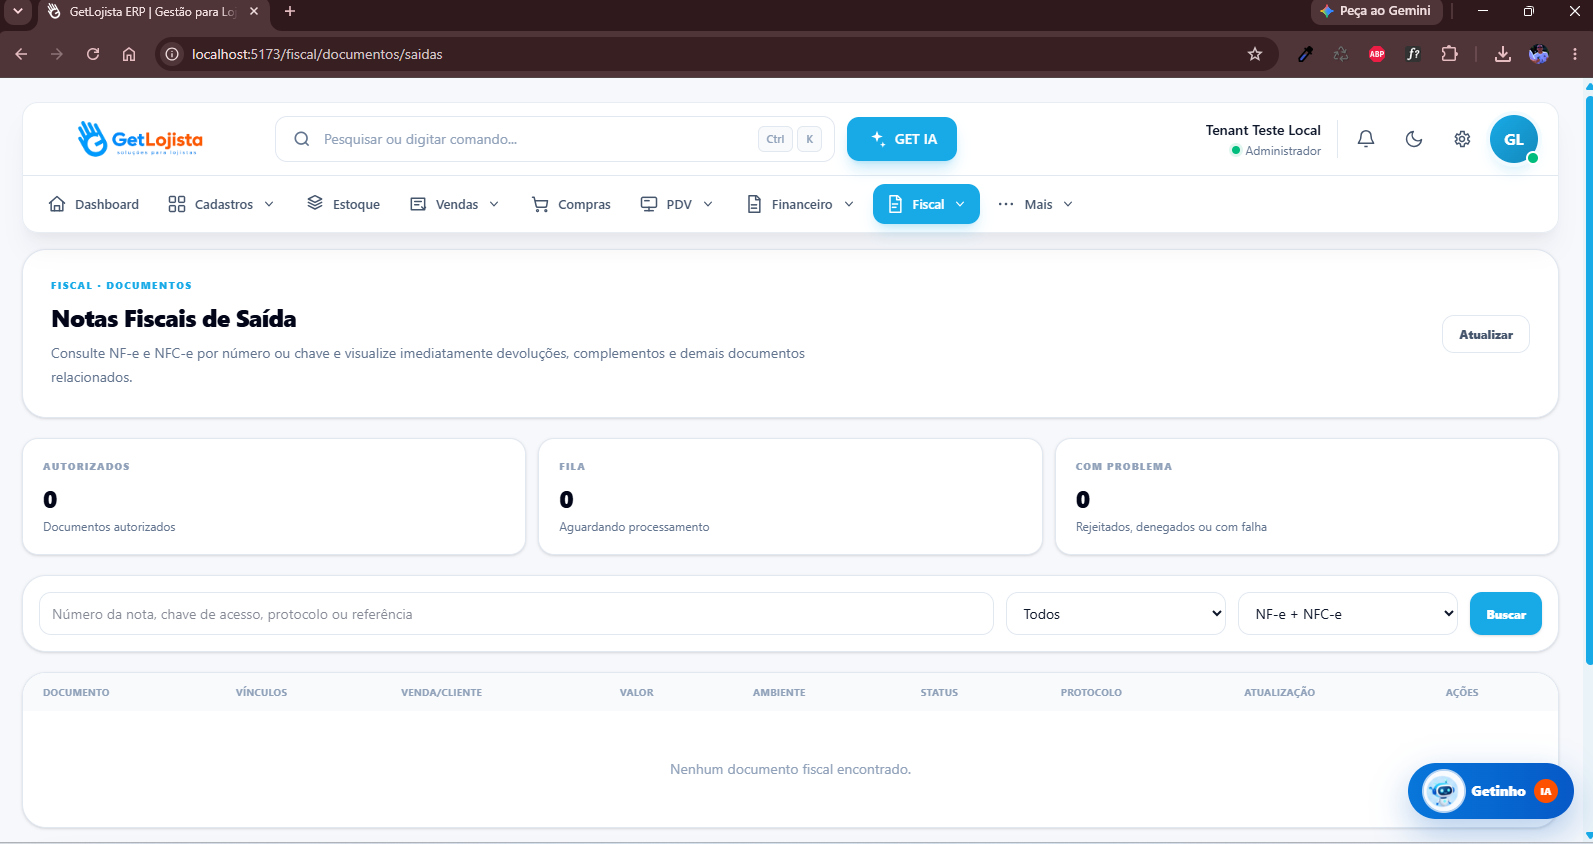Click the Peça ao Gemini button
This screenshot has width=1593, height=844.
tap(1376, 11)
